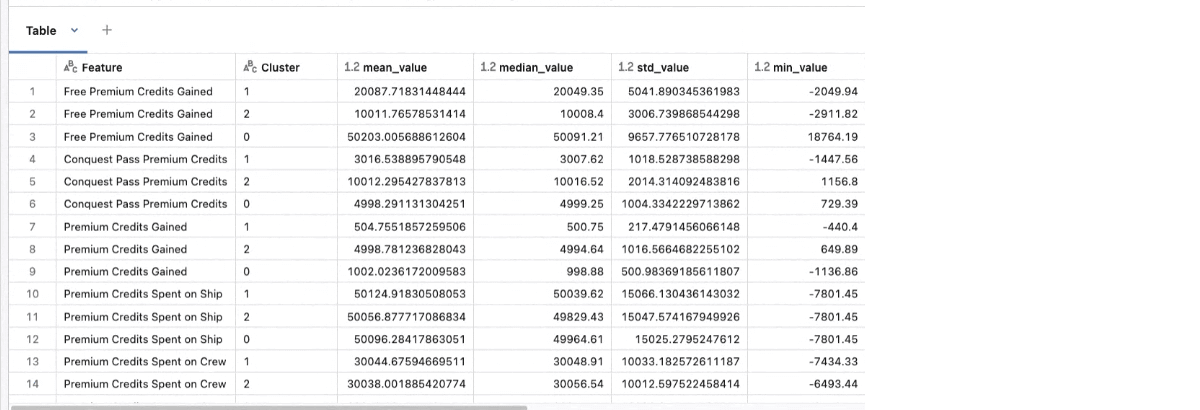Click the numeric type icon beside std_value
1200x410 pixels.
tap(626, 68)
